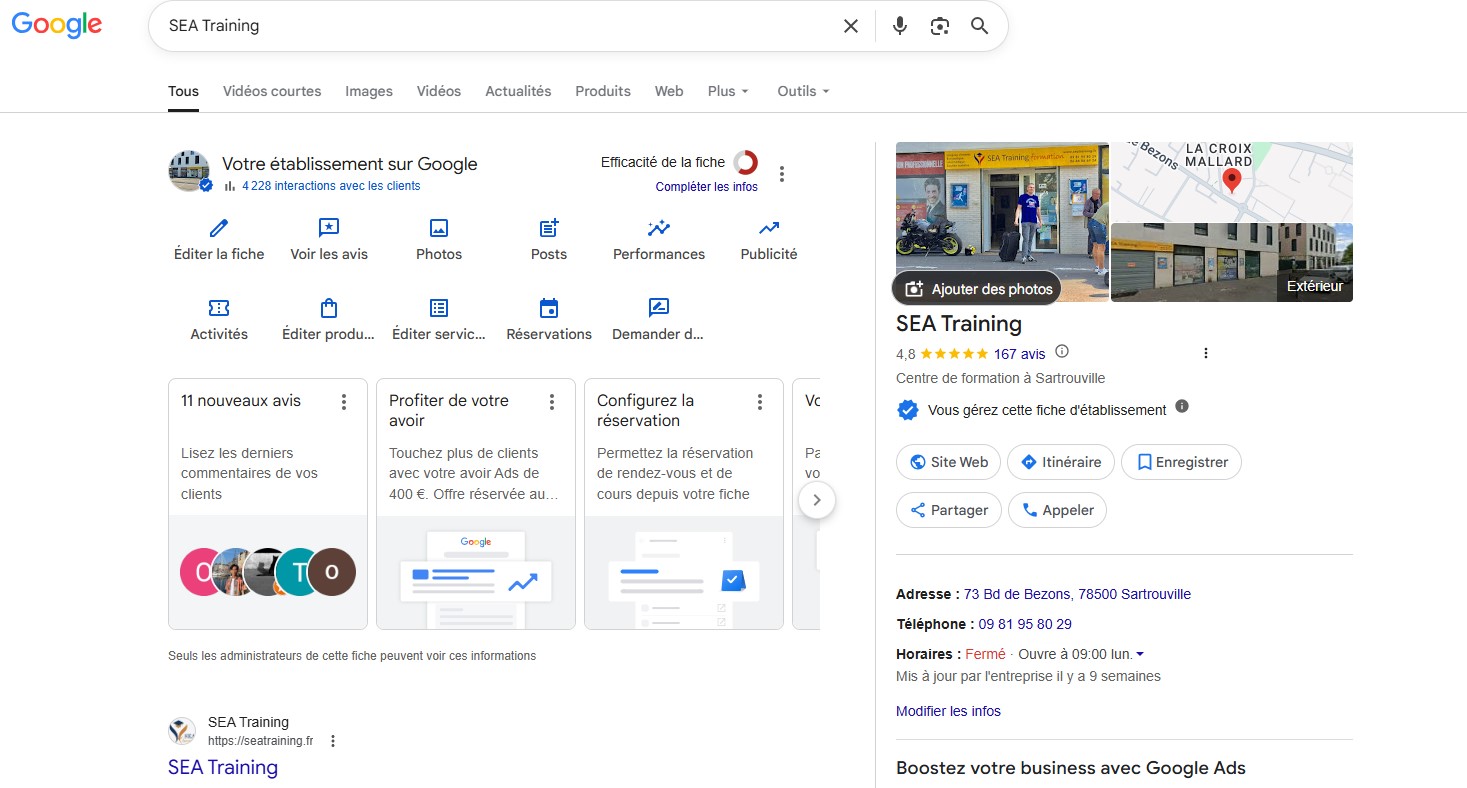Click 'Votre établissement sur Google' heading
The image size is (1467, 788).
[x=350, y=164]
